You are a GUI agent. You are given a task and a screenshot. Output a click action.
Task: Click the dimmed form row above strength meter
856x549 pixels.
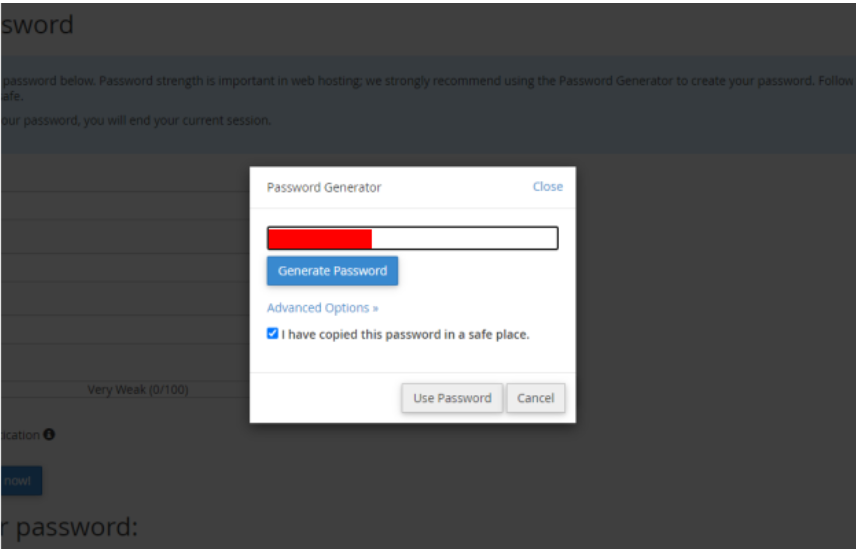point(125,362)
